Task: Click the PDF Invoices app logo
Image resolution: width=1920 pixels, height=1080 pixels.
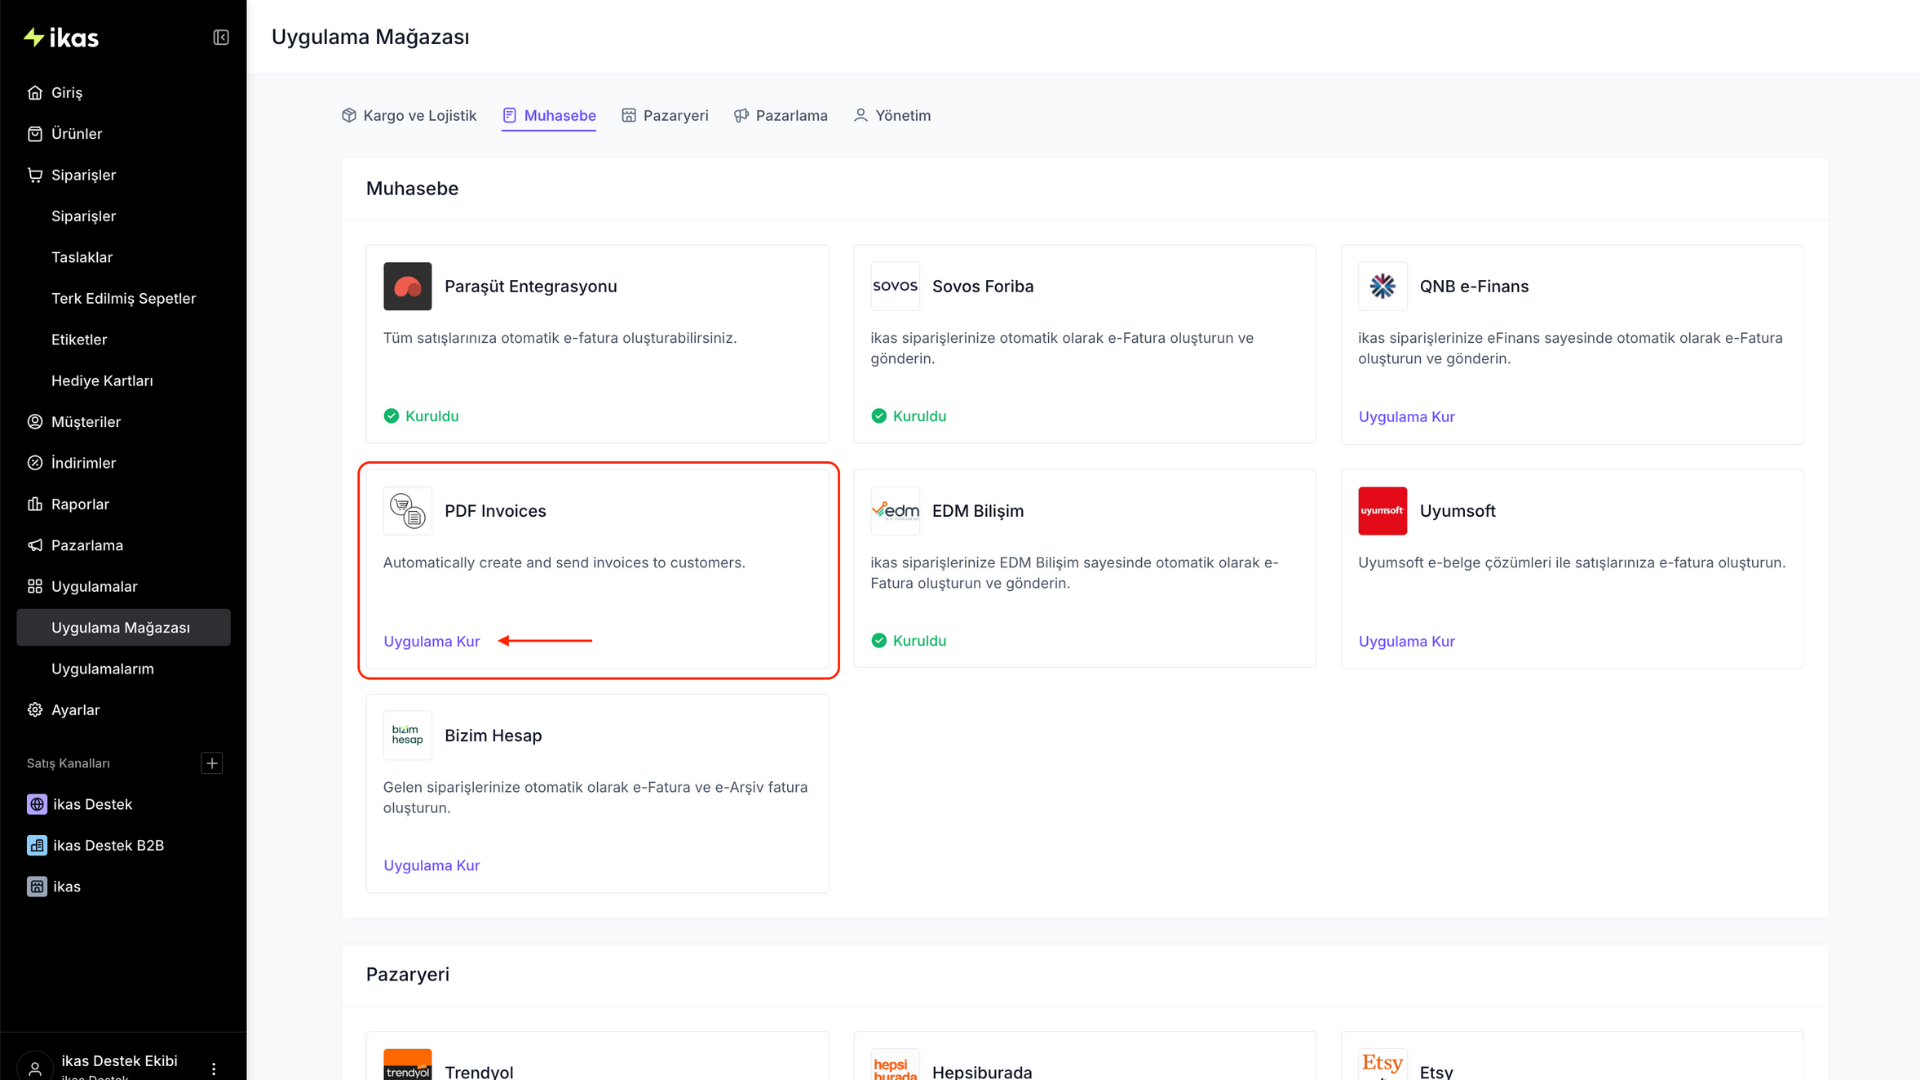Action: coord(407,511)
